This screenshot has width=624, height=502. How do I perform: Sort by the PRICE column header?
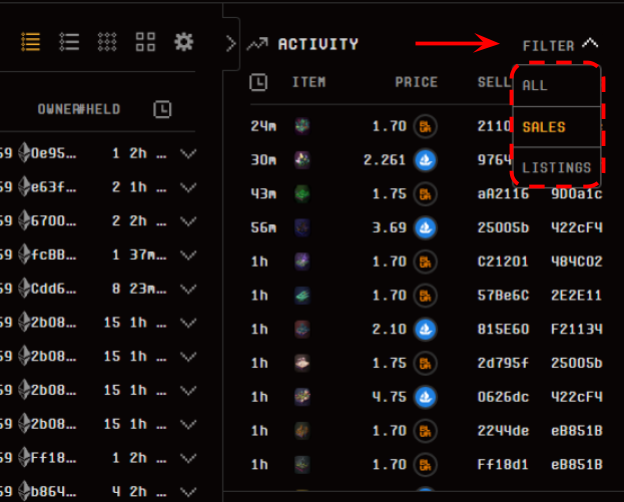pos(416,82)
